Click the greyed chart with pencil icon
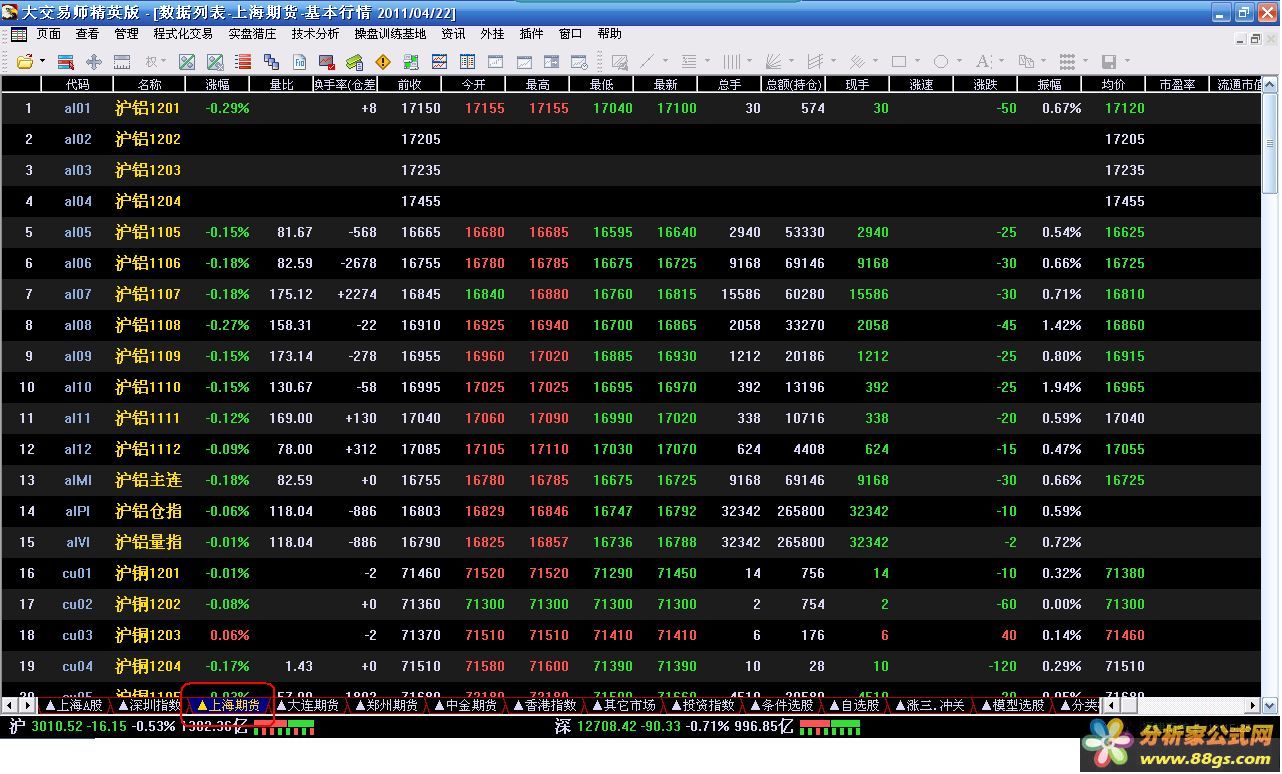 [620, 62]
